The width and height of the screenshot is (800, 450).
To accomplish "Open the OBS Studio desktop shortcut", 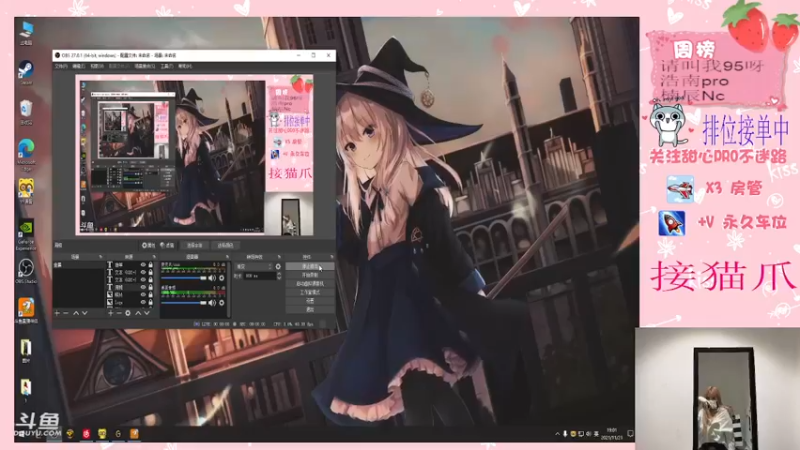I will (x=26, y=270).
